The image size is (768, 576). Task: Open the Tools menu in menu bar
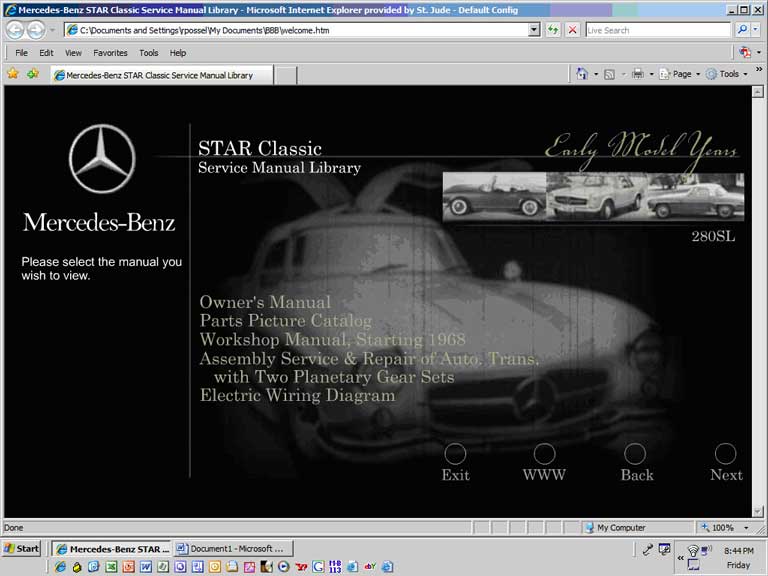coord(148,53)
